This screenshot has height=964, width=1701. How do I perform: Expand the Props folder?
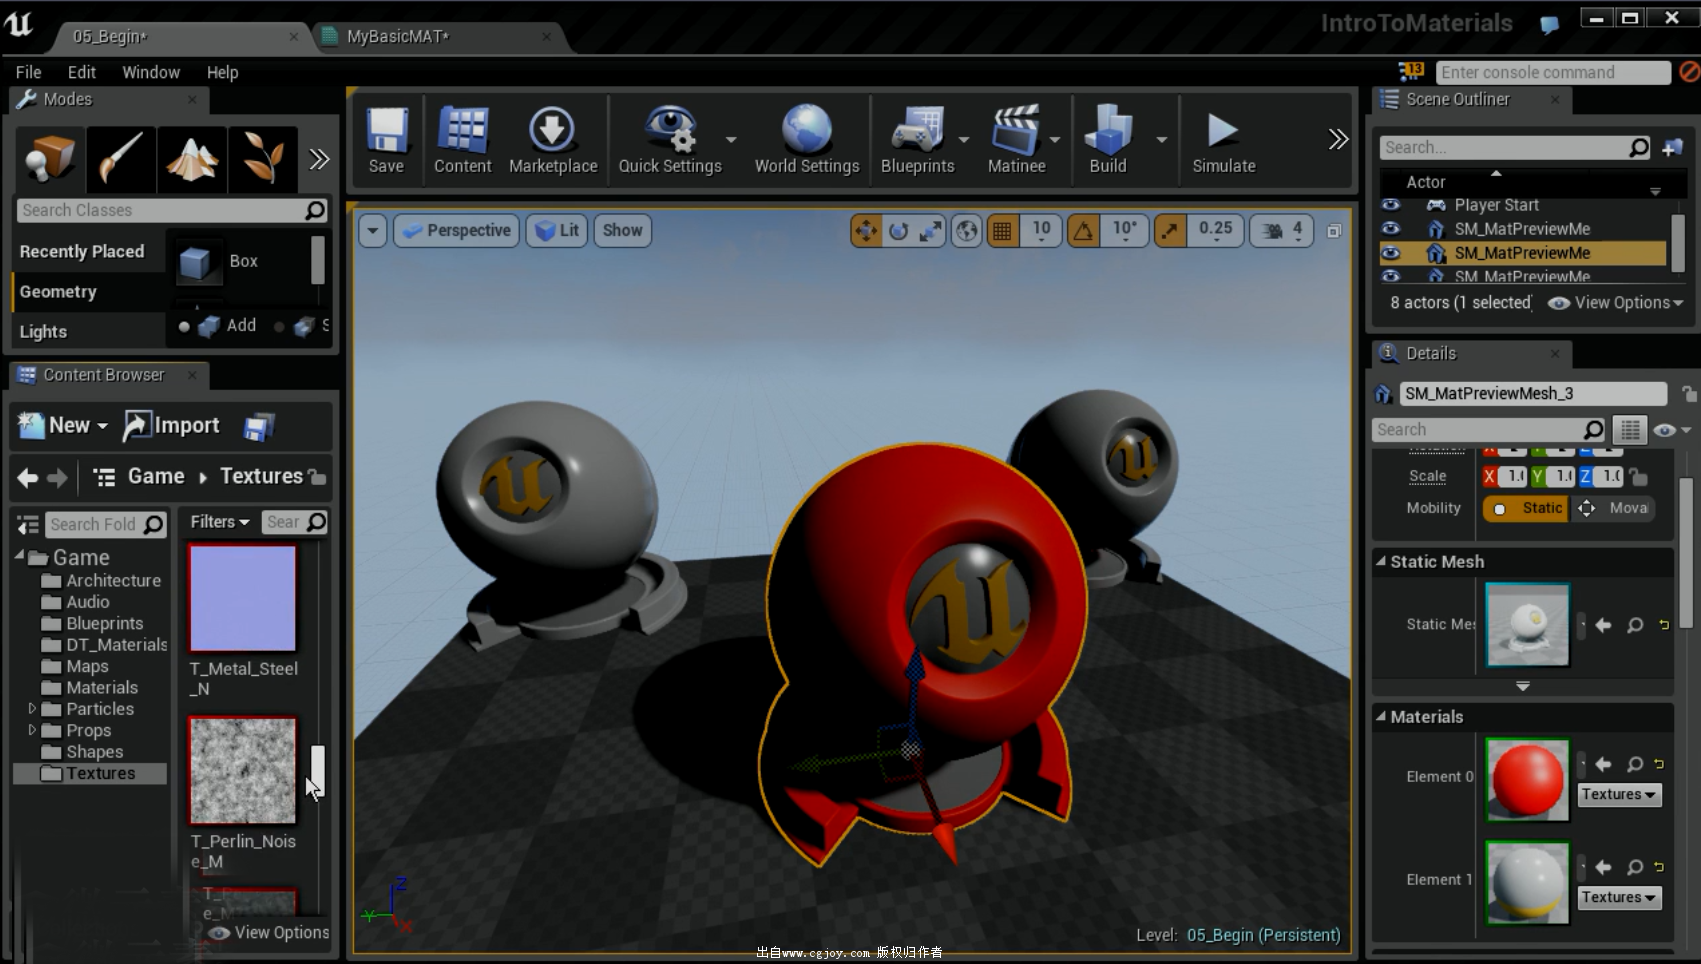32,730
